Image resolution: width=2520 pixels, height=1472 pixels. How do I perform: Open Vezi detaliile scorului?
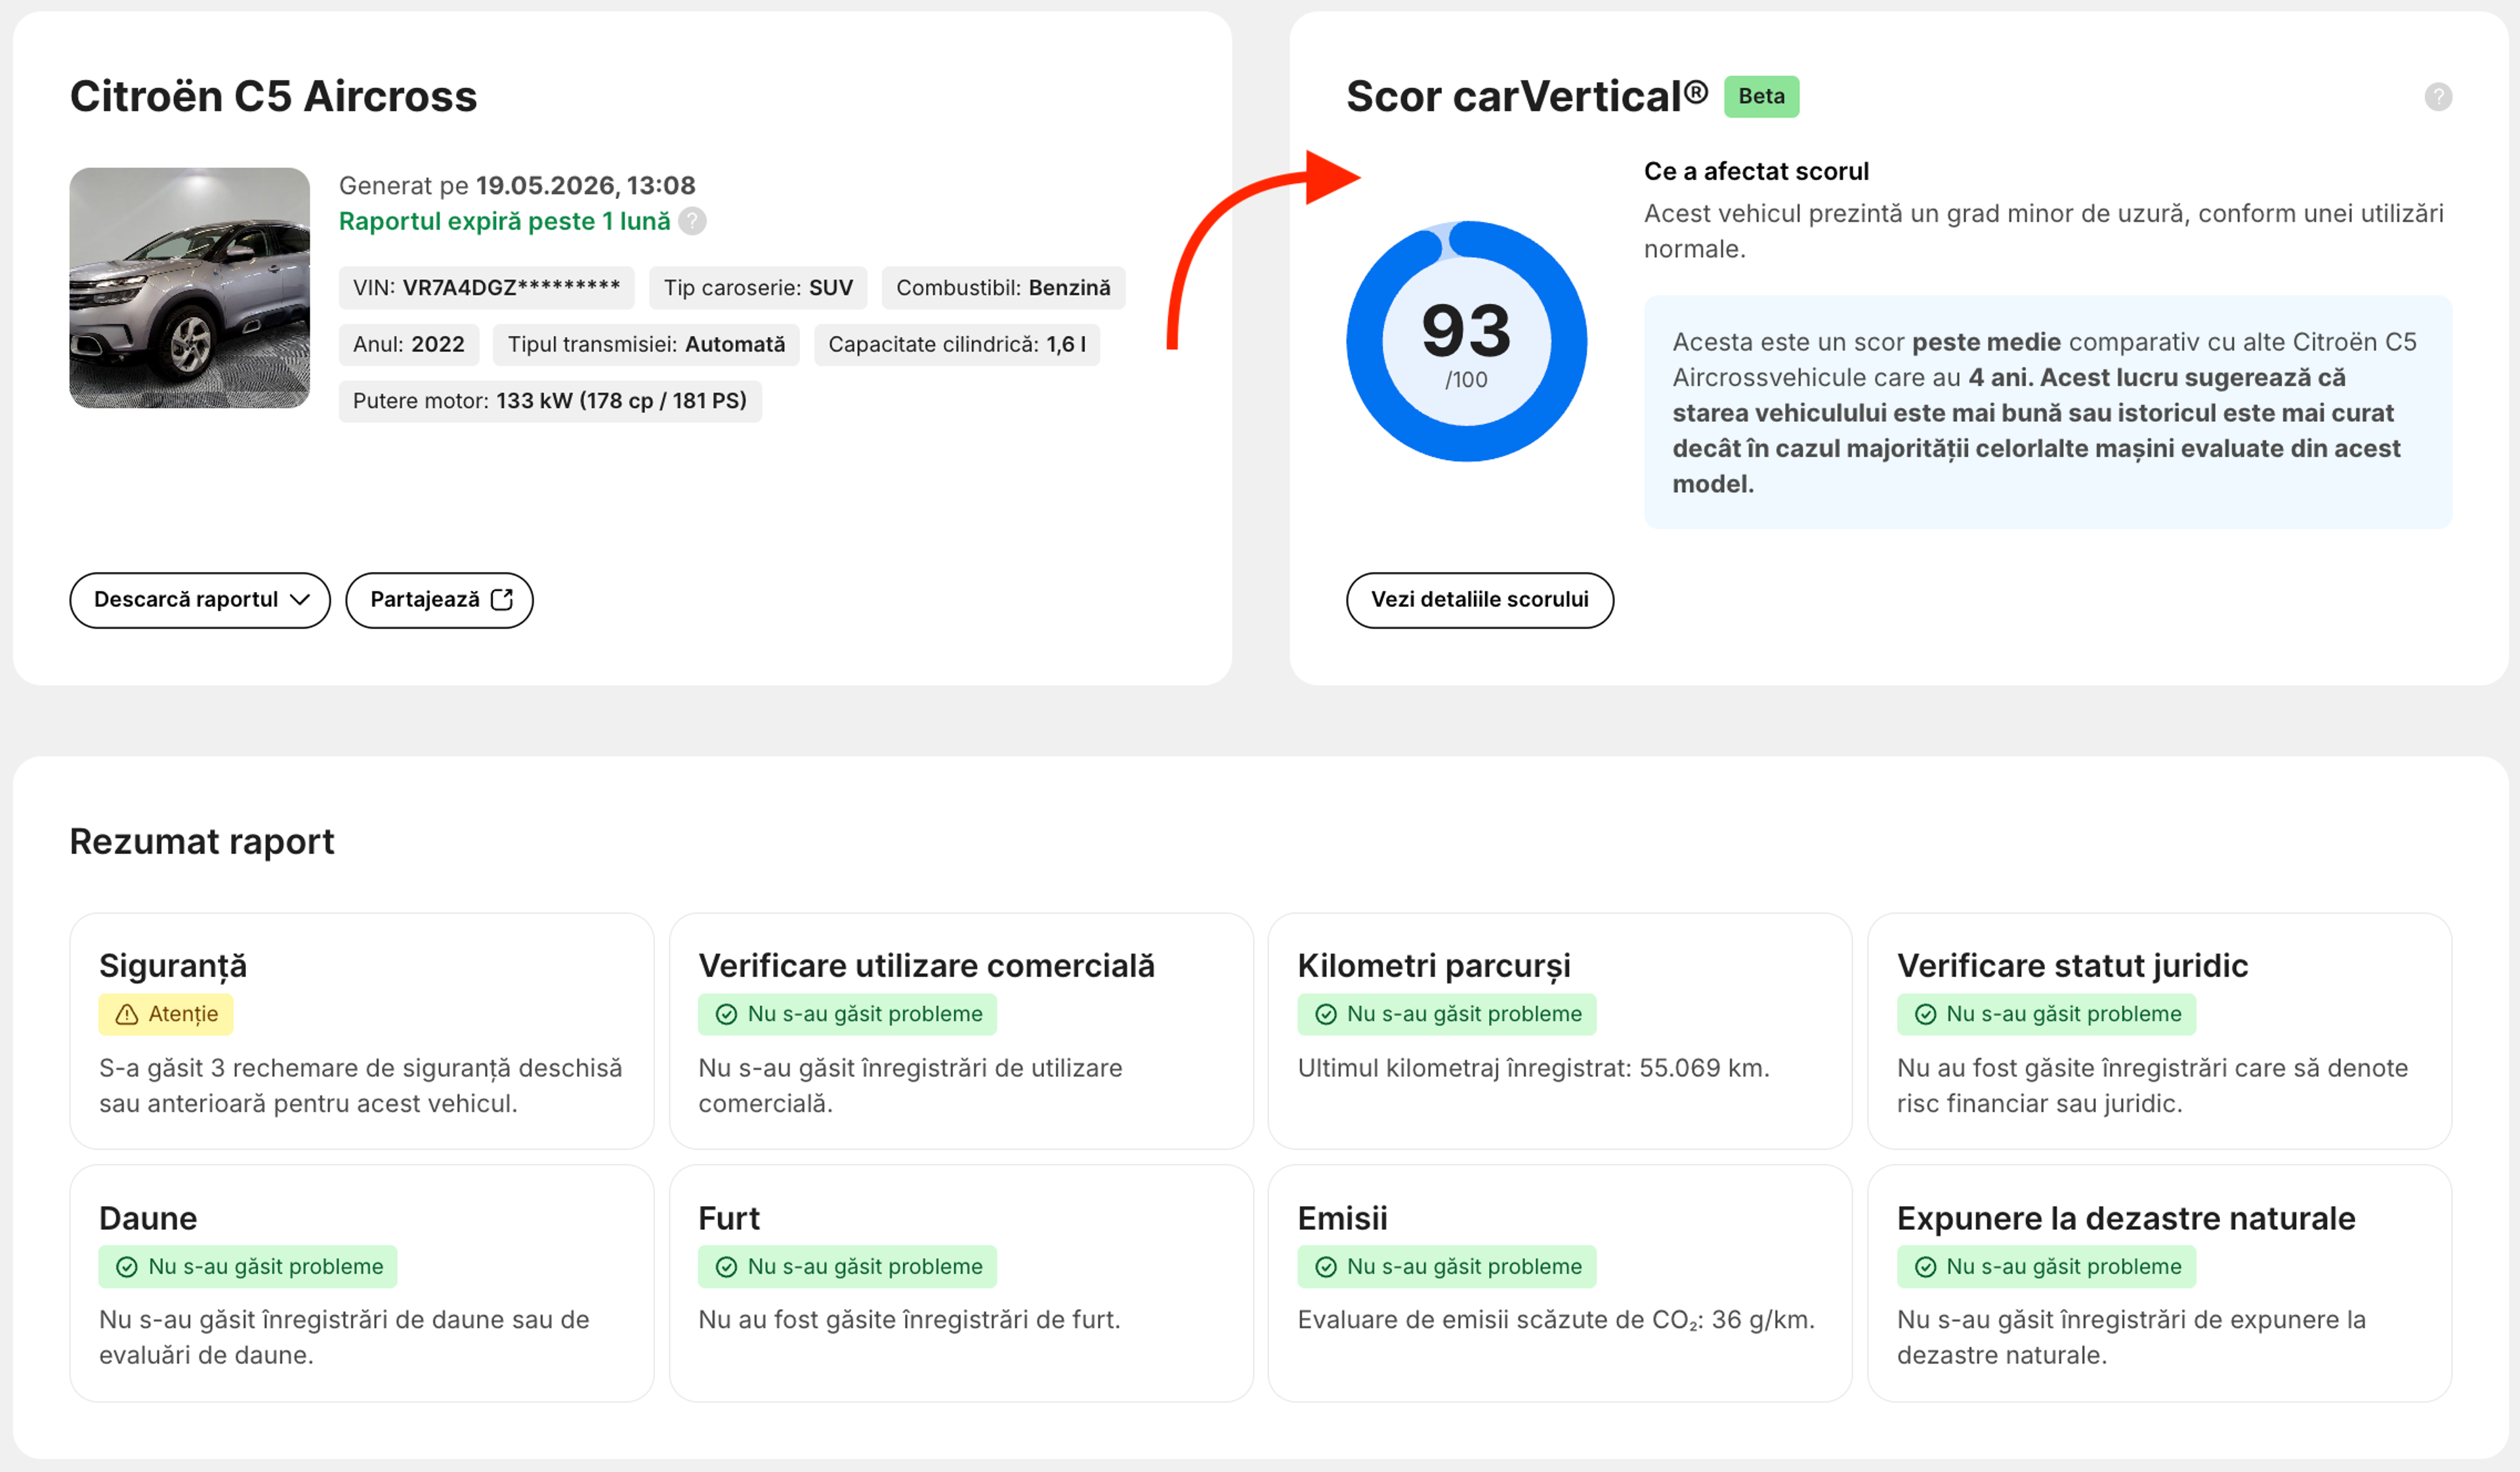tap(1479, 600)
